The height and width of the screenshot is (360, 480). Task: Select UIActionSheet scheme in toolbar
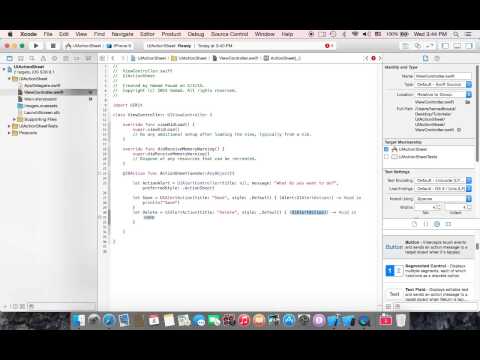click(83, 46)
